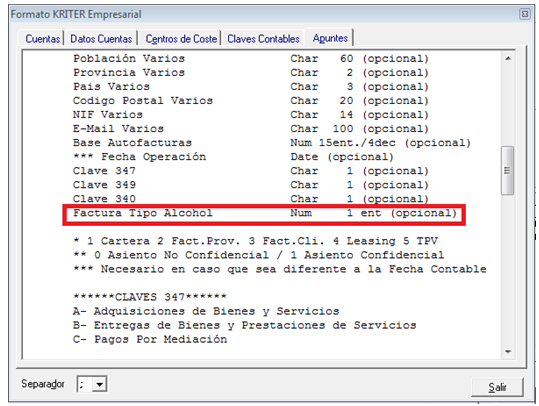Viewport: 539px width, 406px height.
Task: Click the '** 0 Asiento No Confidencial' note
Action: pos(258,255)
